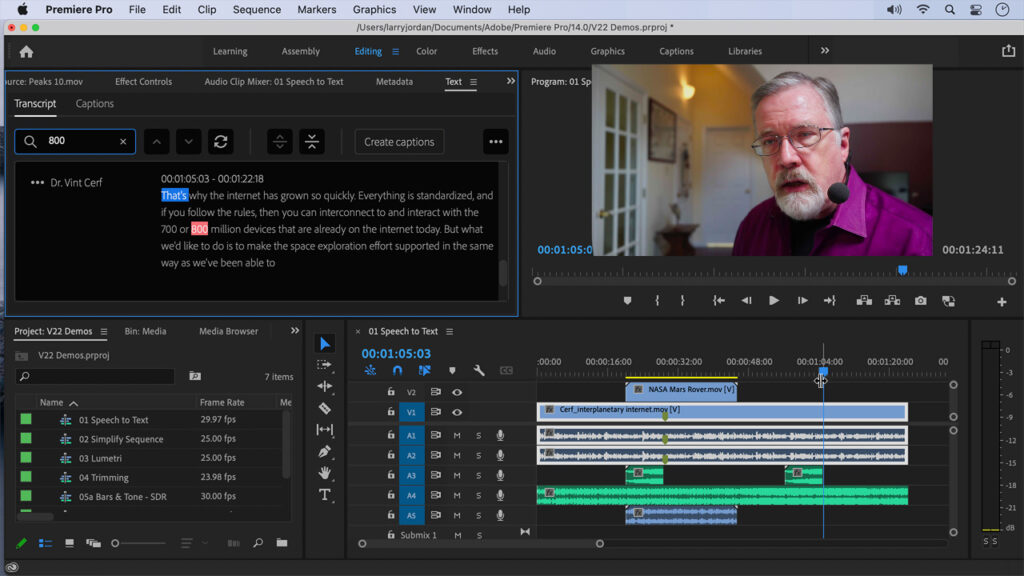This screenshot has height=576, width=1024.
Task: Open the Markers menu
Action: click(317, 9)
